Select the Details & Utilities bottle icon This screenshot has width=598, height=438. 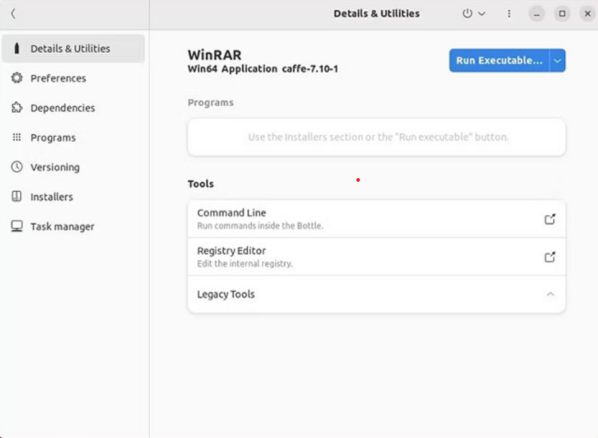click(x=16, y=48)
